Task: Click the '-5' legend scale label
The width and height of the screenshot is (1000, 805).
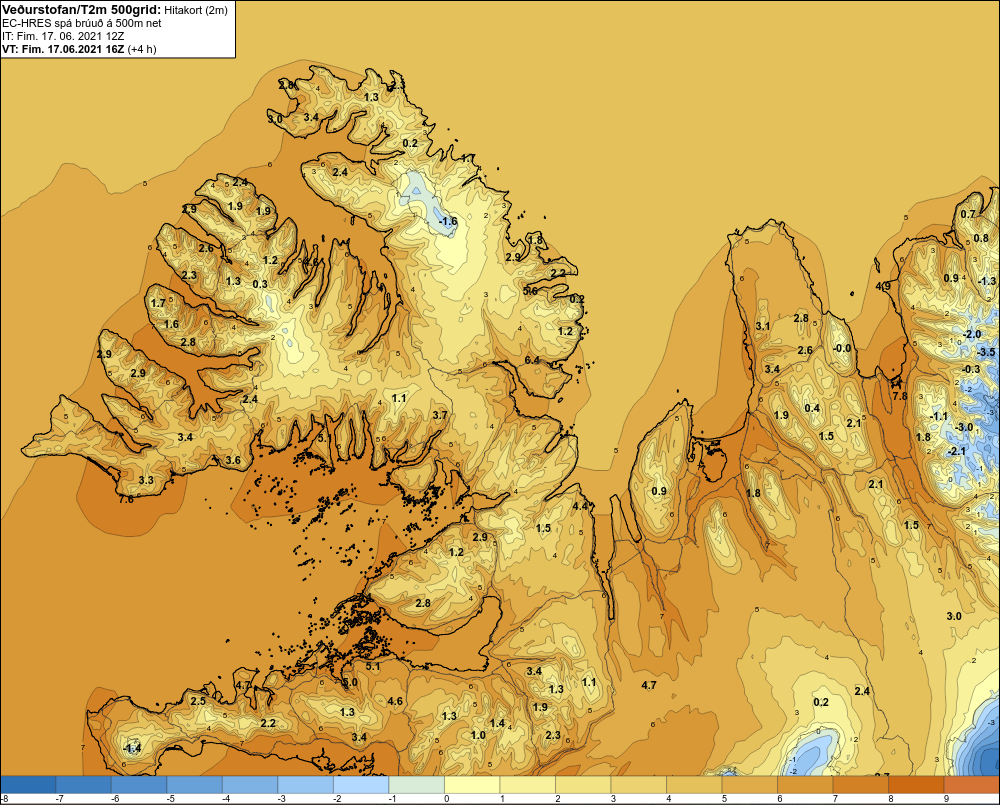Action: 170,799
